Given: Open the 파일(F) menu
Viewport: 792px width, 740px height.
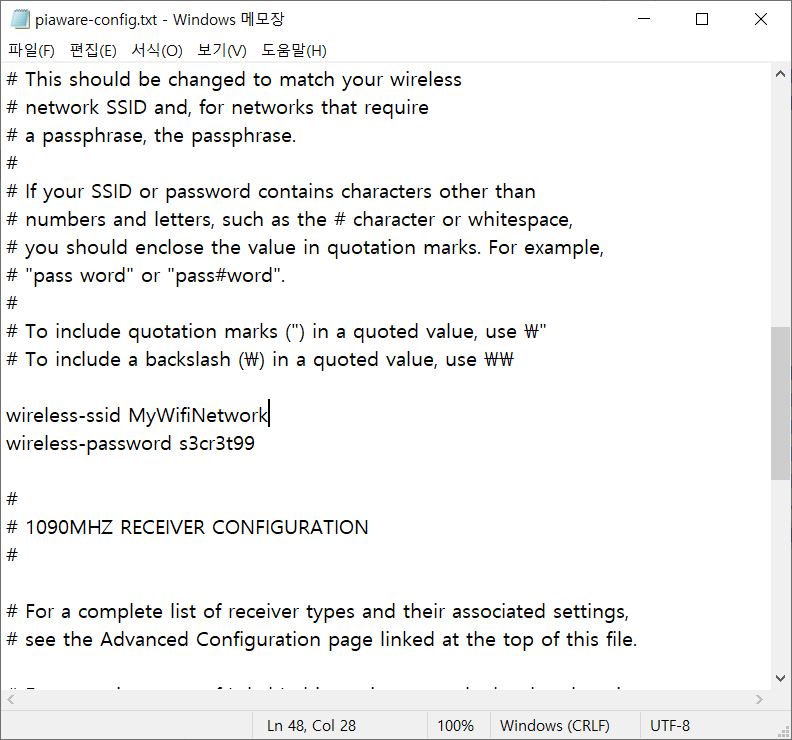Looking at the screenshot, I should pyautogui.click(x=31, y=50).
